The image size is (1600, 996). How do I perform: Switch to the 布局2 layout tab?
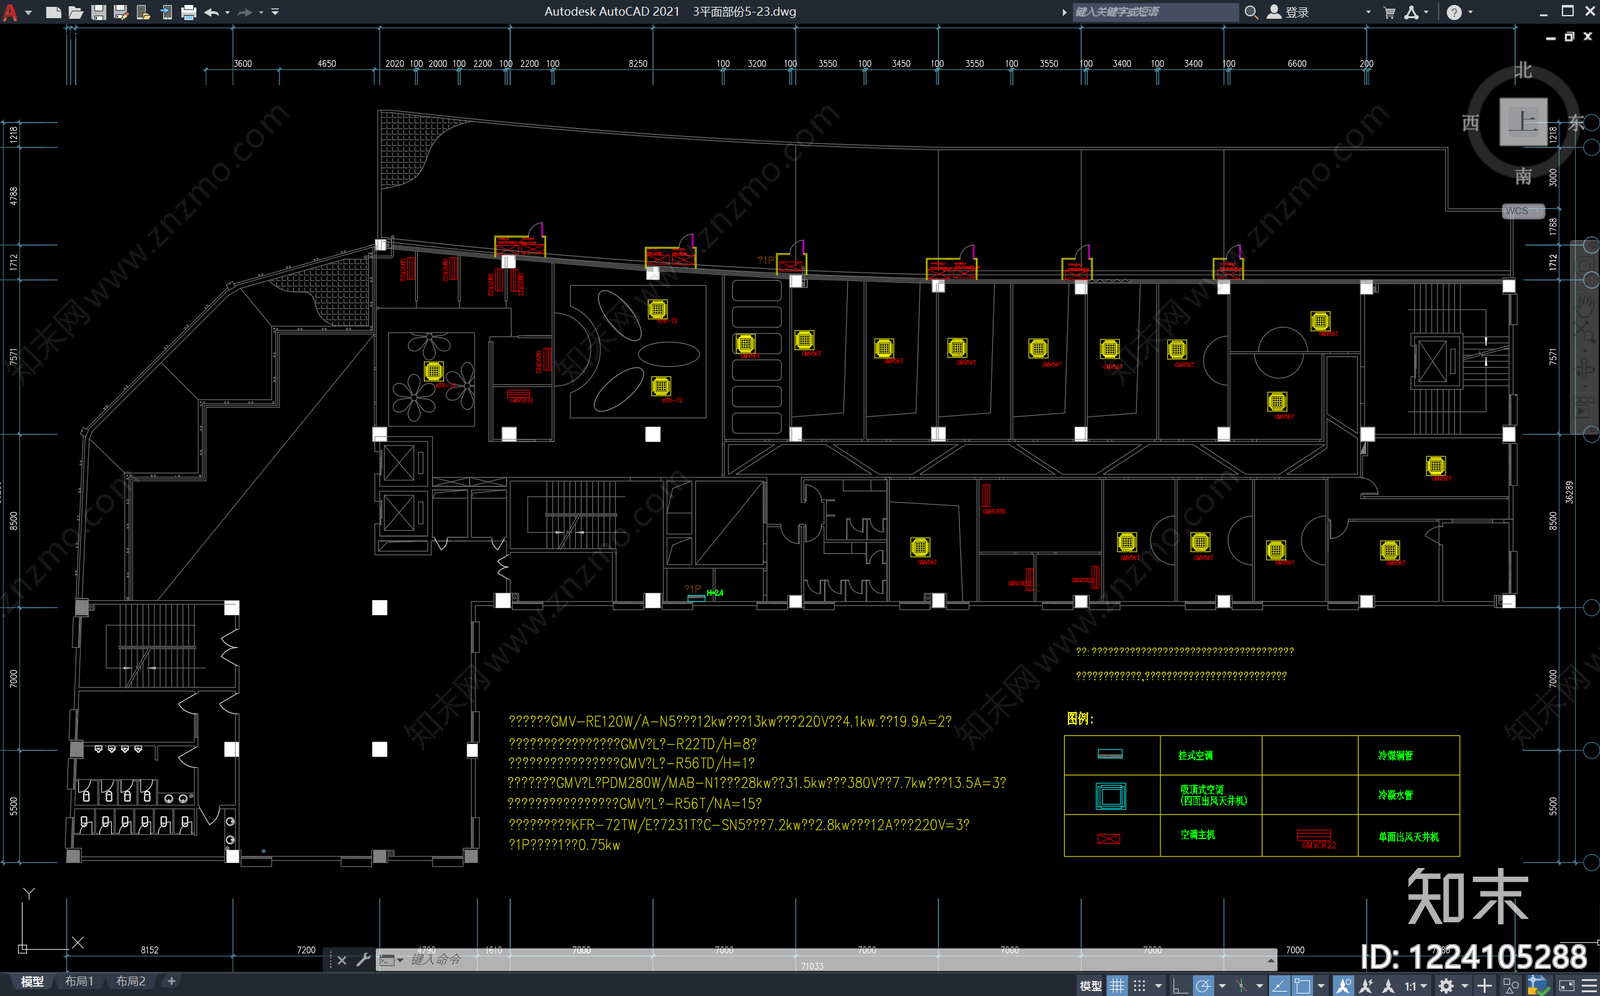(x=131, y=982)
